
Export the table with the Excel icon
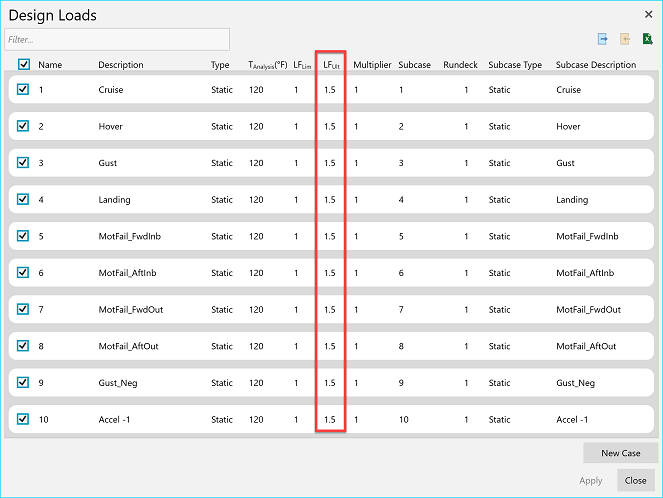pyautogui.click(x=647, y=39)
